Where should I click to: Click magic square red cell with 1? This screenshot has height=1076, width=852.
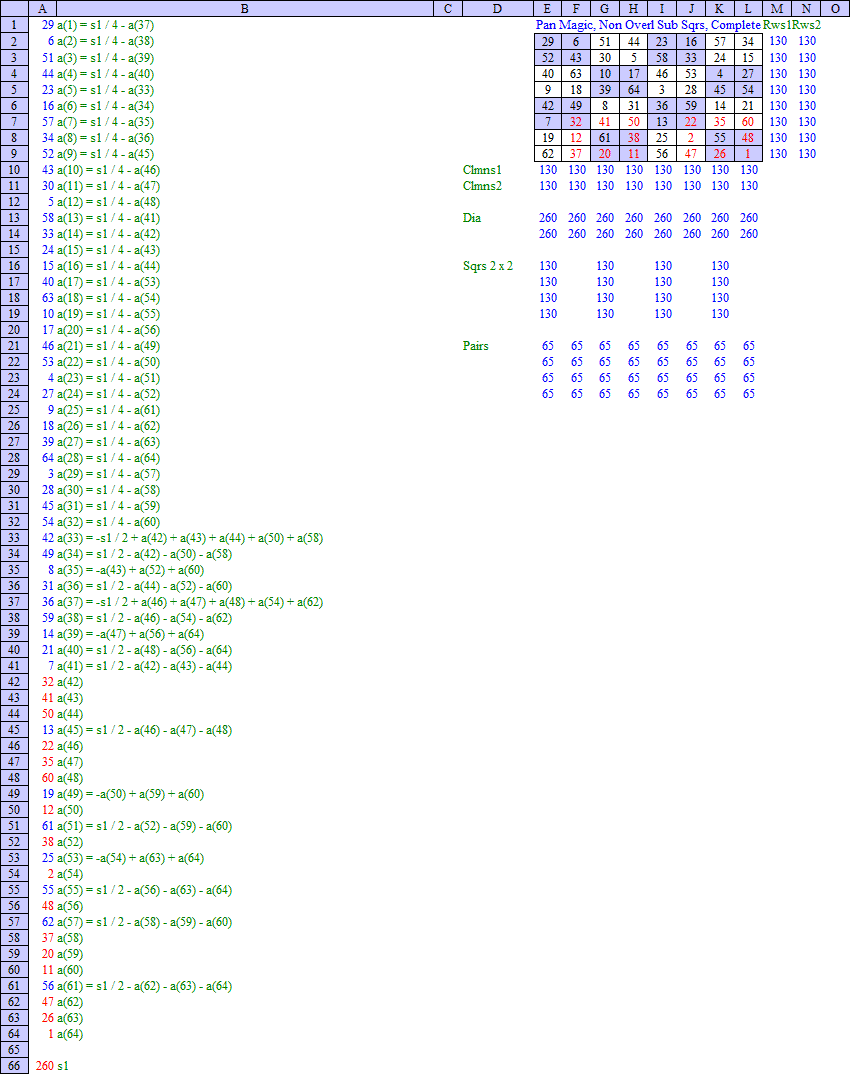click(748, 154)
